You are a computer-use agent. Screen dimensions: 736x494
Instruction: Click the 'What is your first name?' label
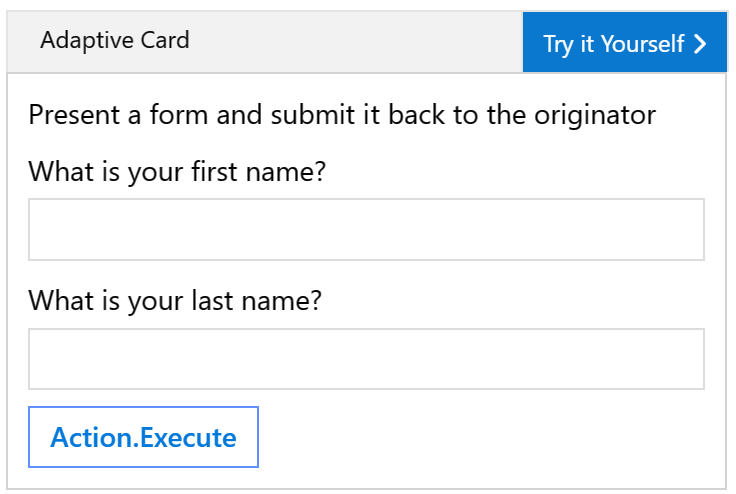point(177,171)
